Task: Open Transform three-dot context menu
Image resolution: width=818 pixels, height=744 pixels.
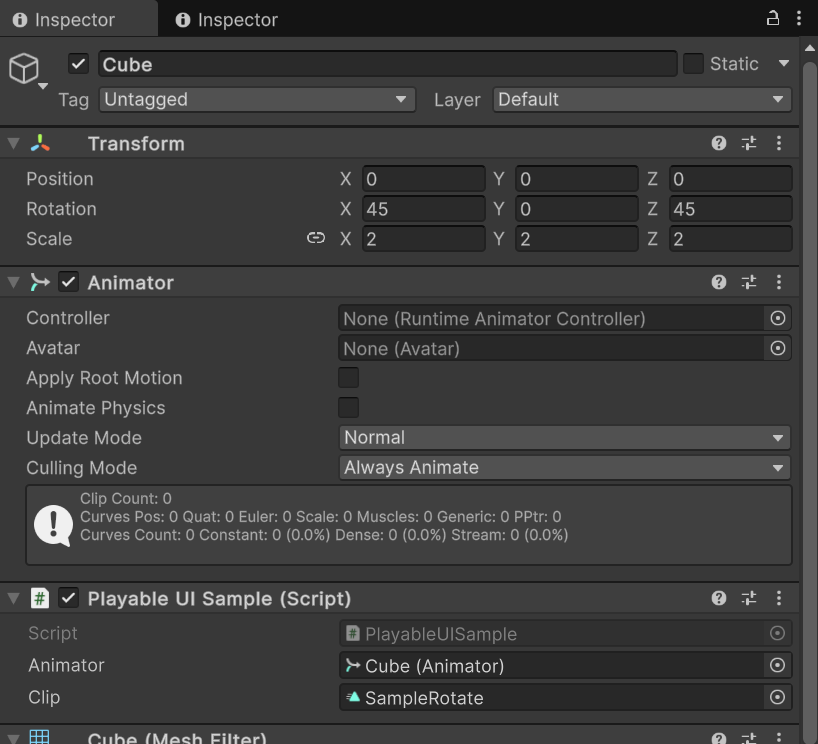Action: pos(779,143)
